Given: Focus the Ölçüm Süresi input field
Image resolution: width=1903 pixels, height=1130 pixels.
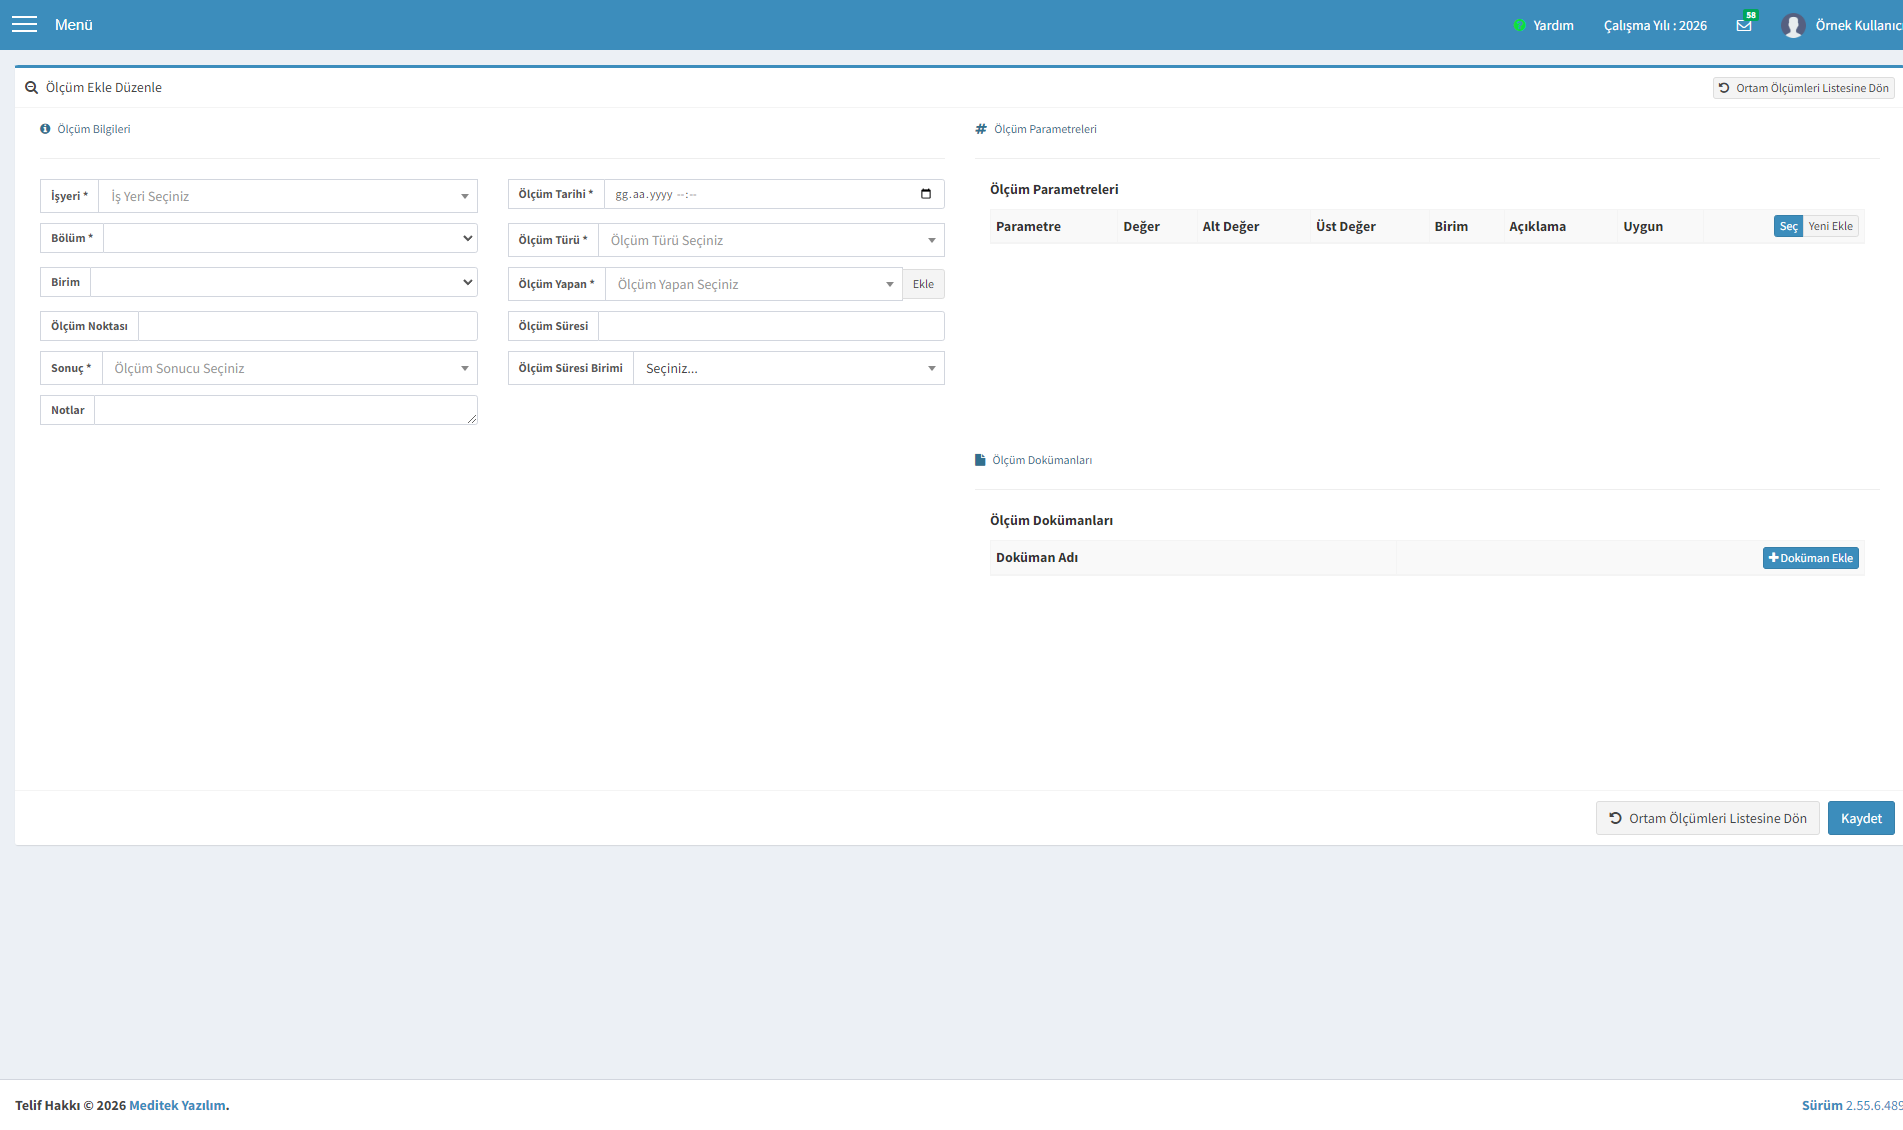Looking at the screenshot, I should coord(771,326).
